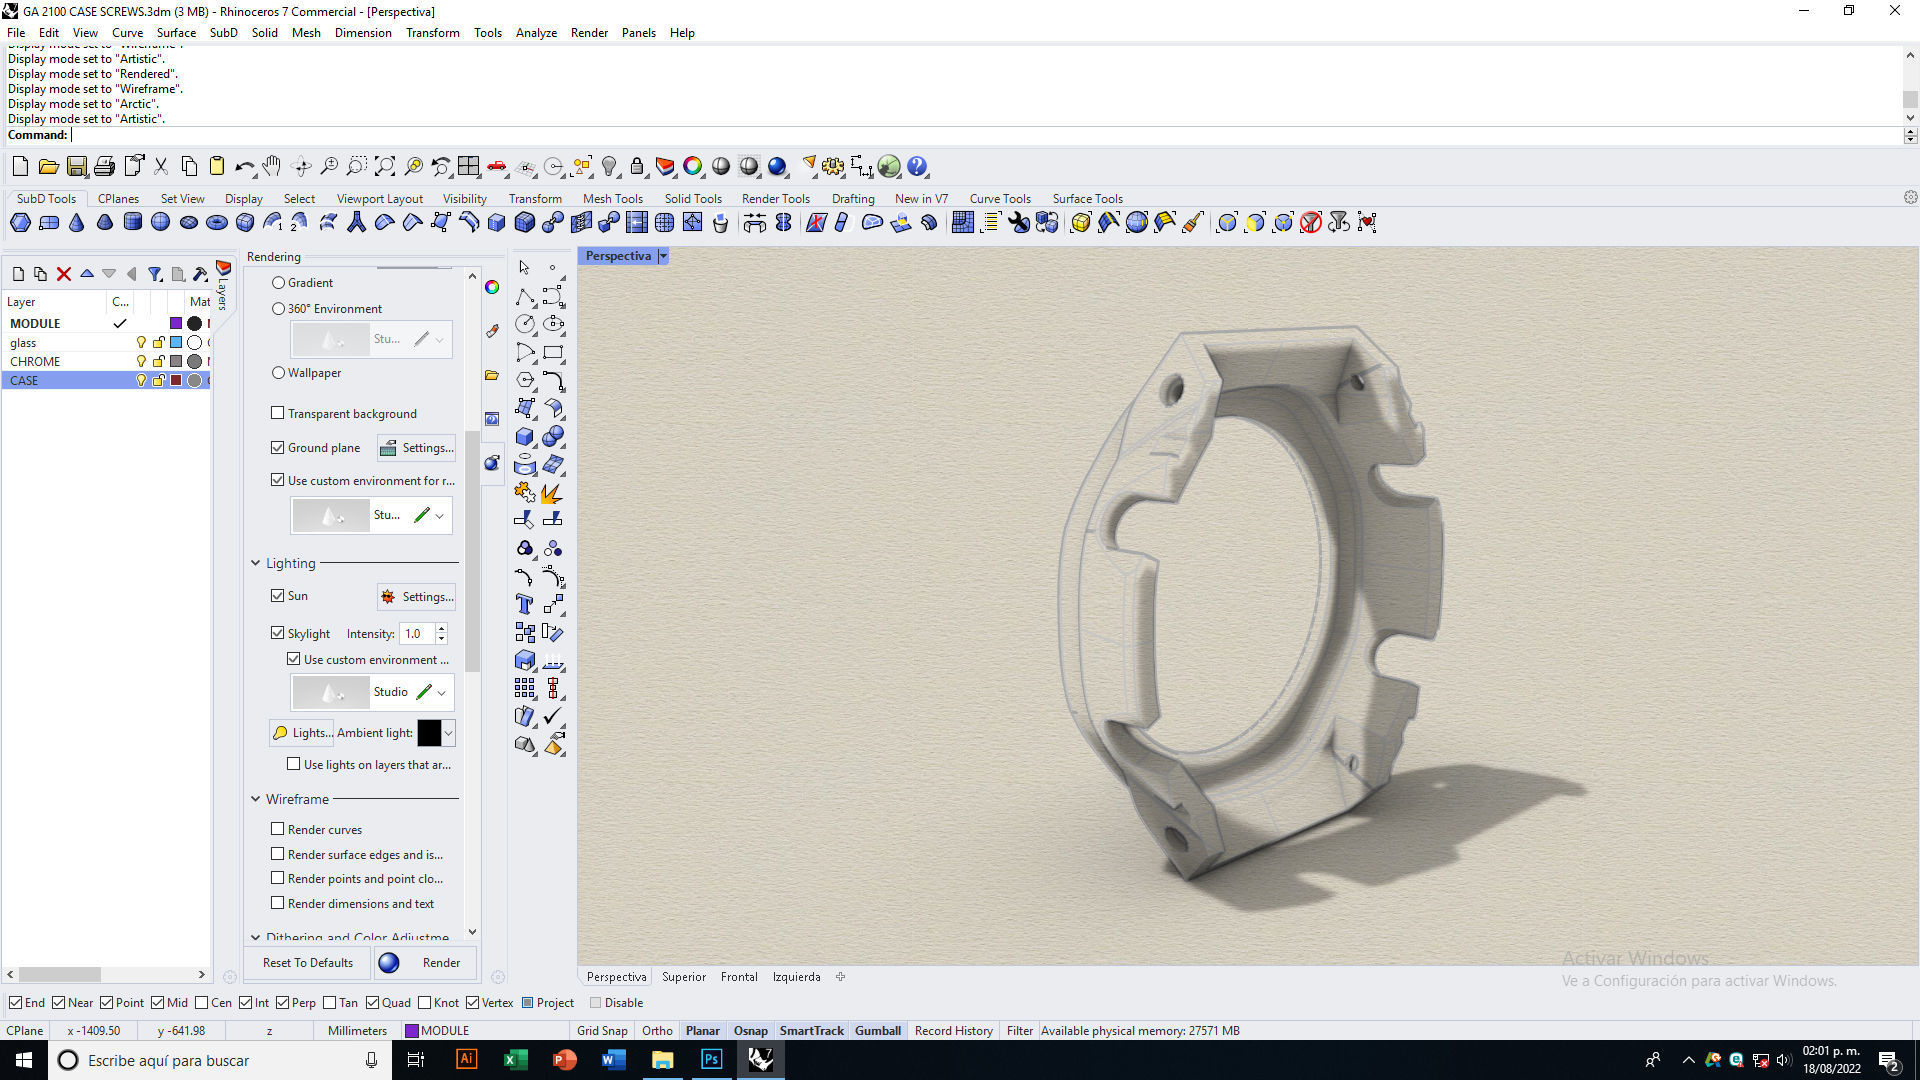Delete layer with red X icon
This screenshot has height=1080, width=1920.
point(64,274)
